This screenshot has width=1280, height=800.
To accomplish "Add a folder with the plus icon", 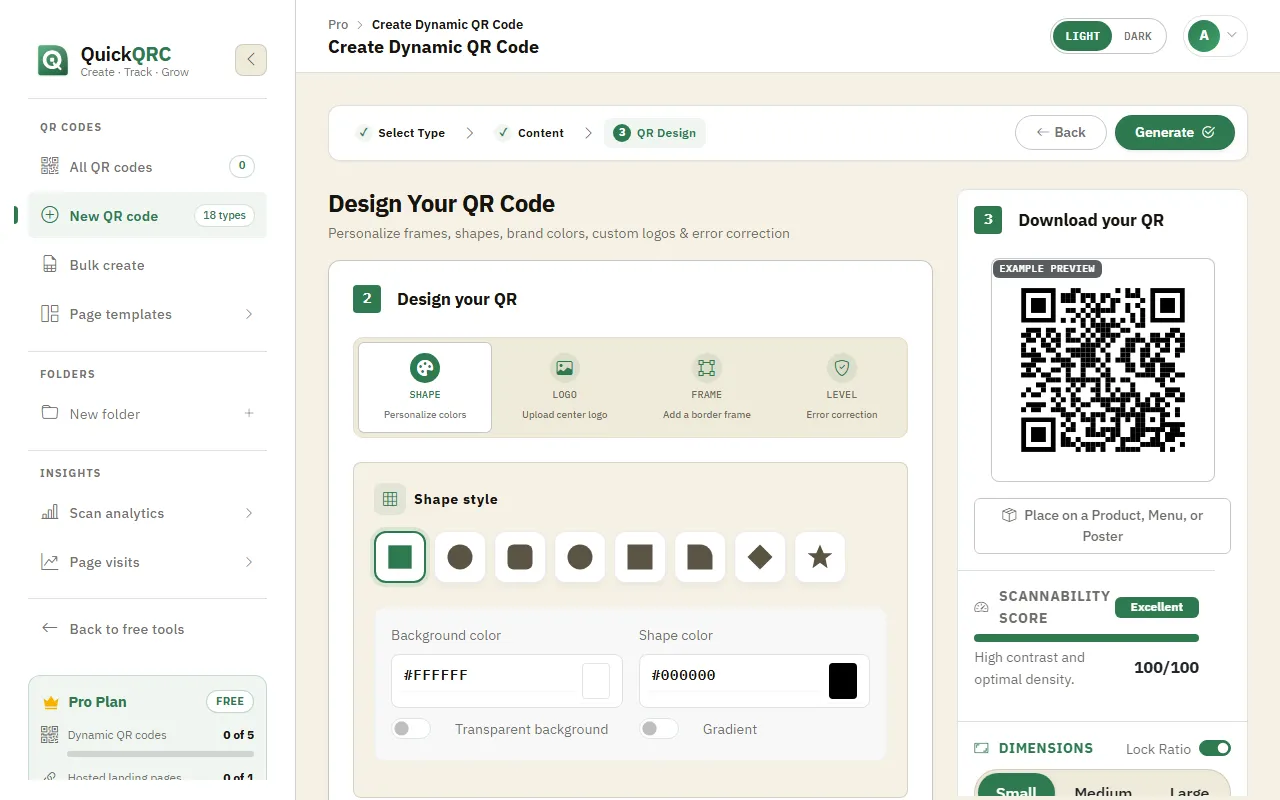I will [x=249, y=414].
